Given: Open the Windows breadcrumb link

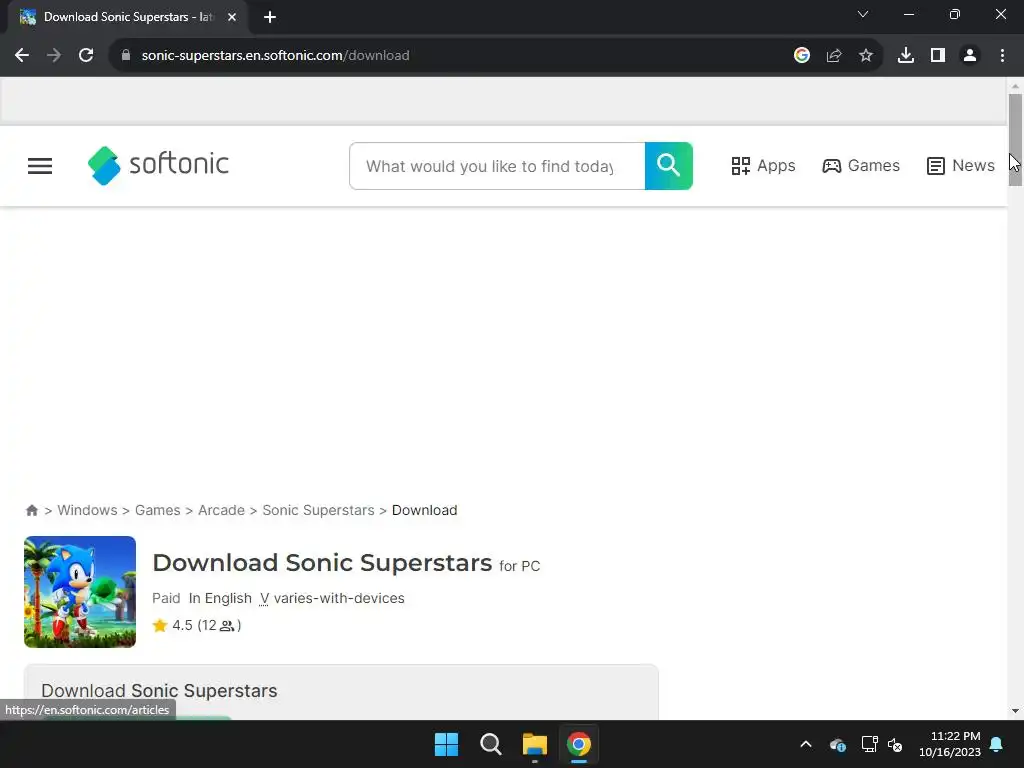Looking at the screenshot, I should point(88,510).
